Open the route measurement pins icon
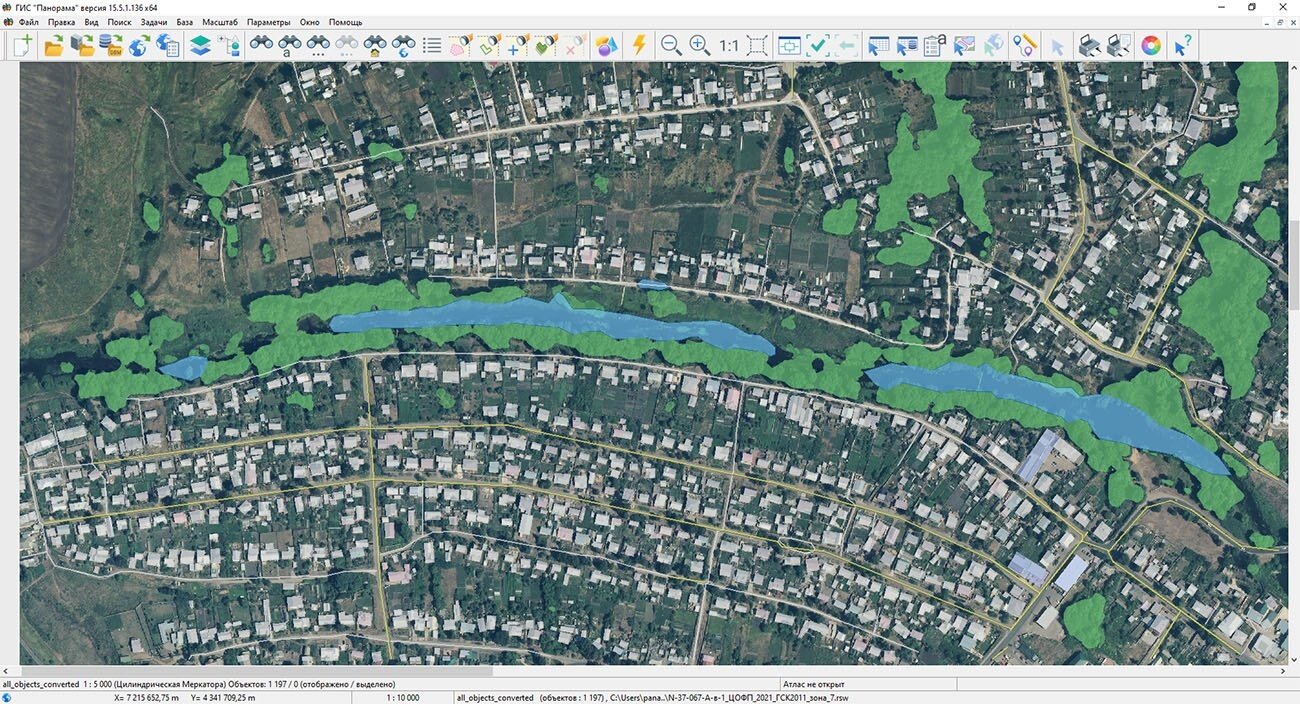 pyautogui.click(x=1025, y=45)
